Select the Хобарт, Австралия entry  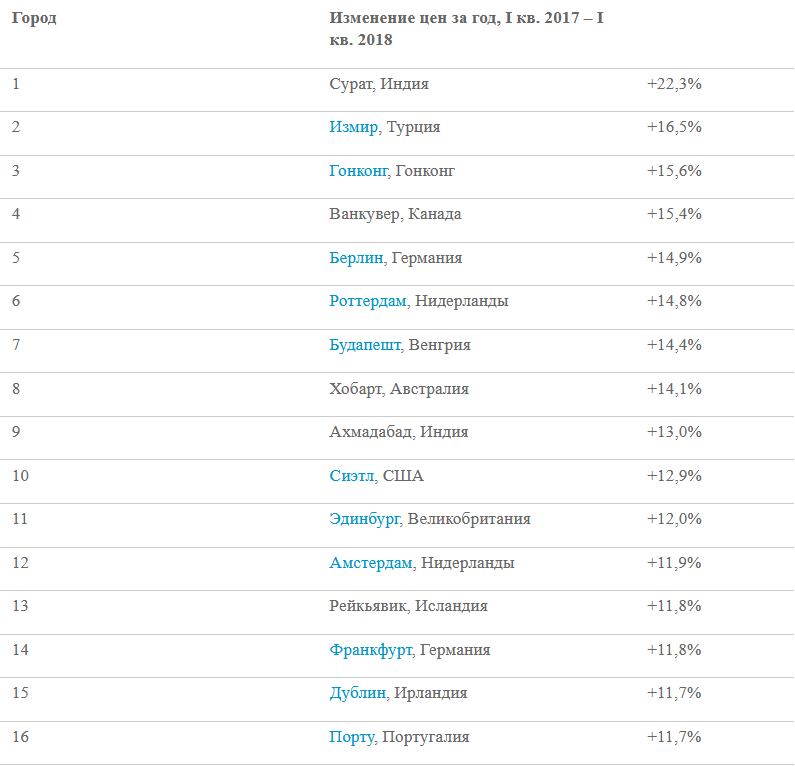pos(399,389)
